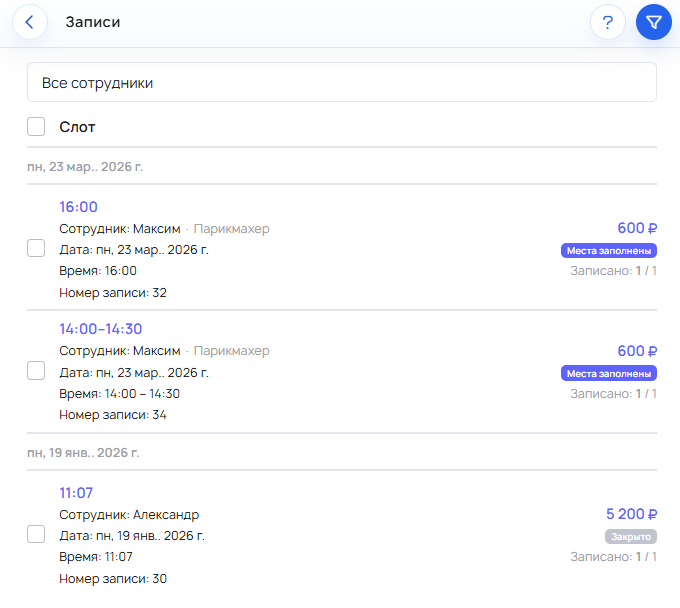Click Места заполнены badge for 16:00 slot

coord(608,250)
